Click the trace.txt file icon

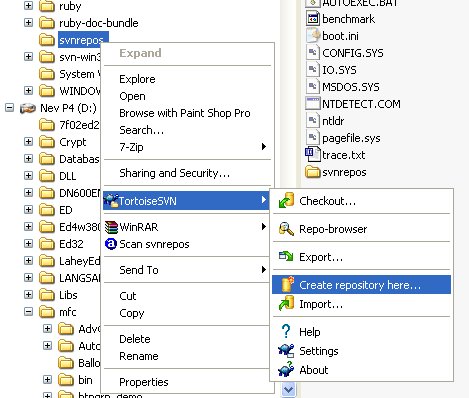tap(313, 154)
